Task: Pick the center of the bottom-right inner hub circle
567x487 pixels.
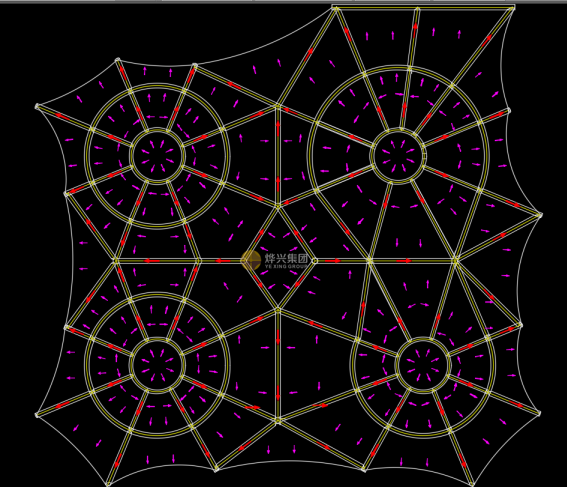Action: click(423, 365)
